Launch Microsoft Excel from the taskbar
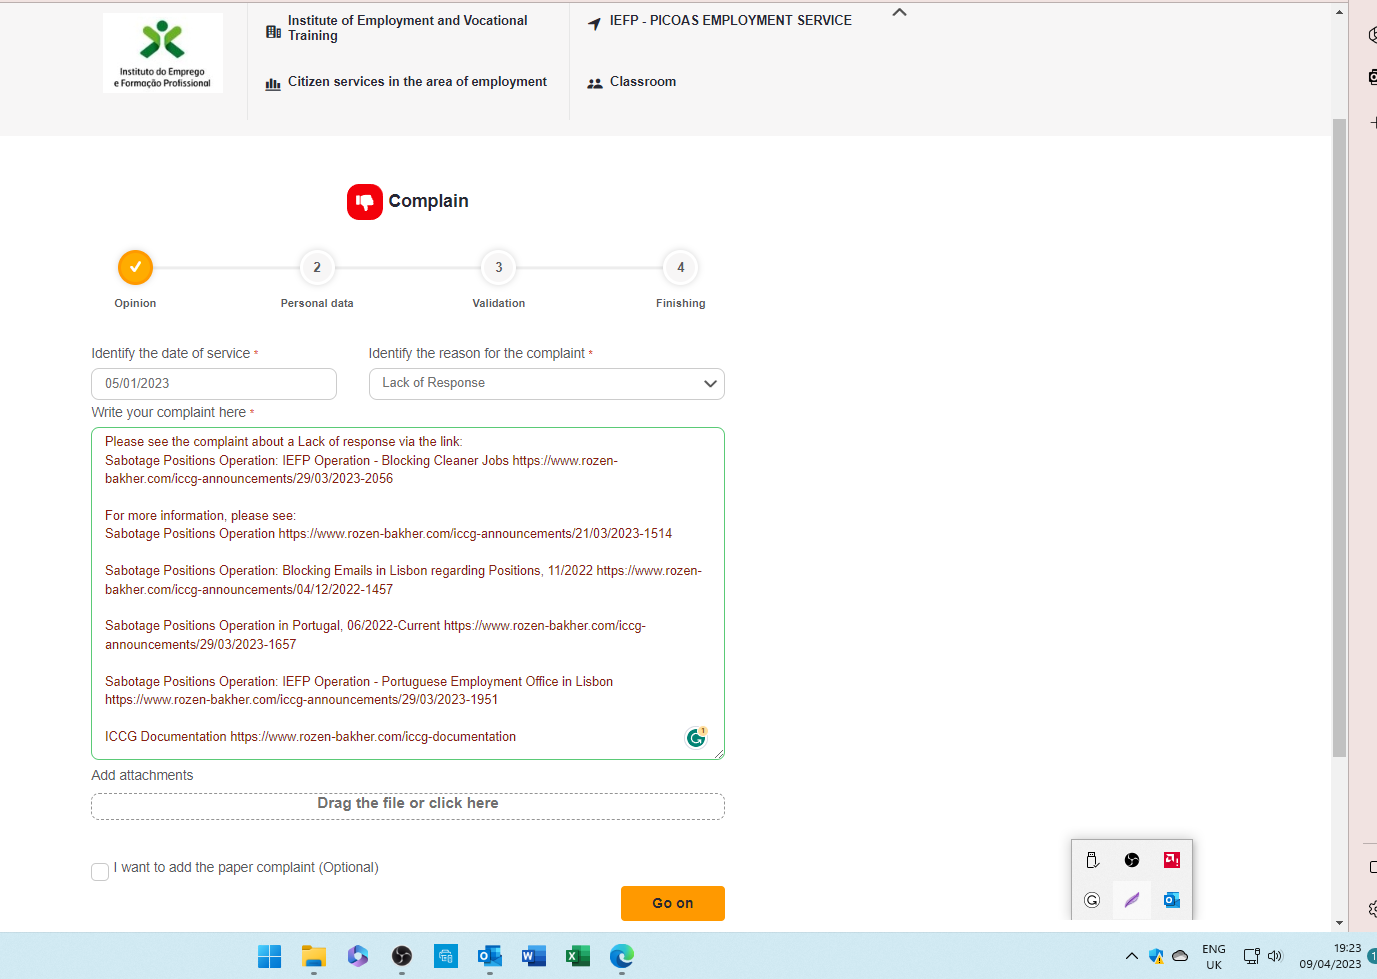 pyautogui.click(x=577, y=956)
